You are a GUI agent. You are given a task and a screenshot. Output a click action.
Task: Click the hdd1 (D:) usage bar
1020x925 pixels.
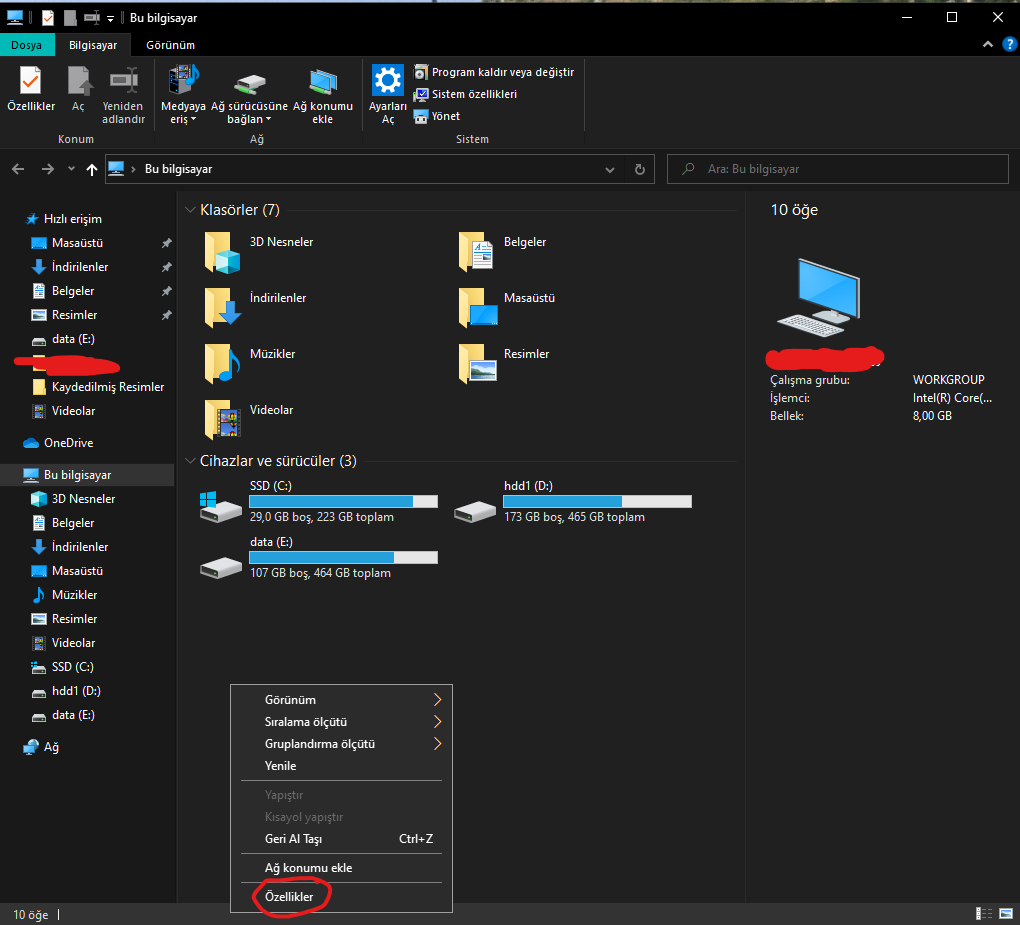tap(597, 502)
